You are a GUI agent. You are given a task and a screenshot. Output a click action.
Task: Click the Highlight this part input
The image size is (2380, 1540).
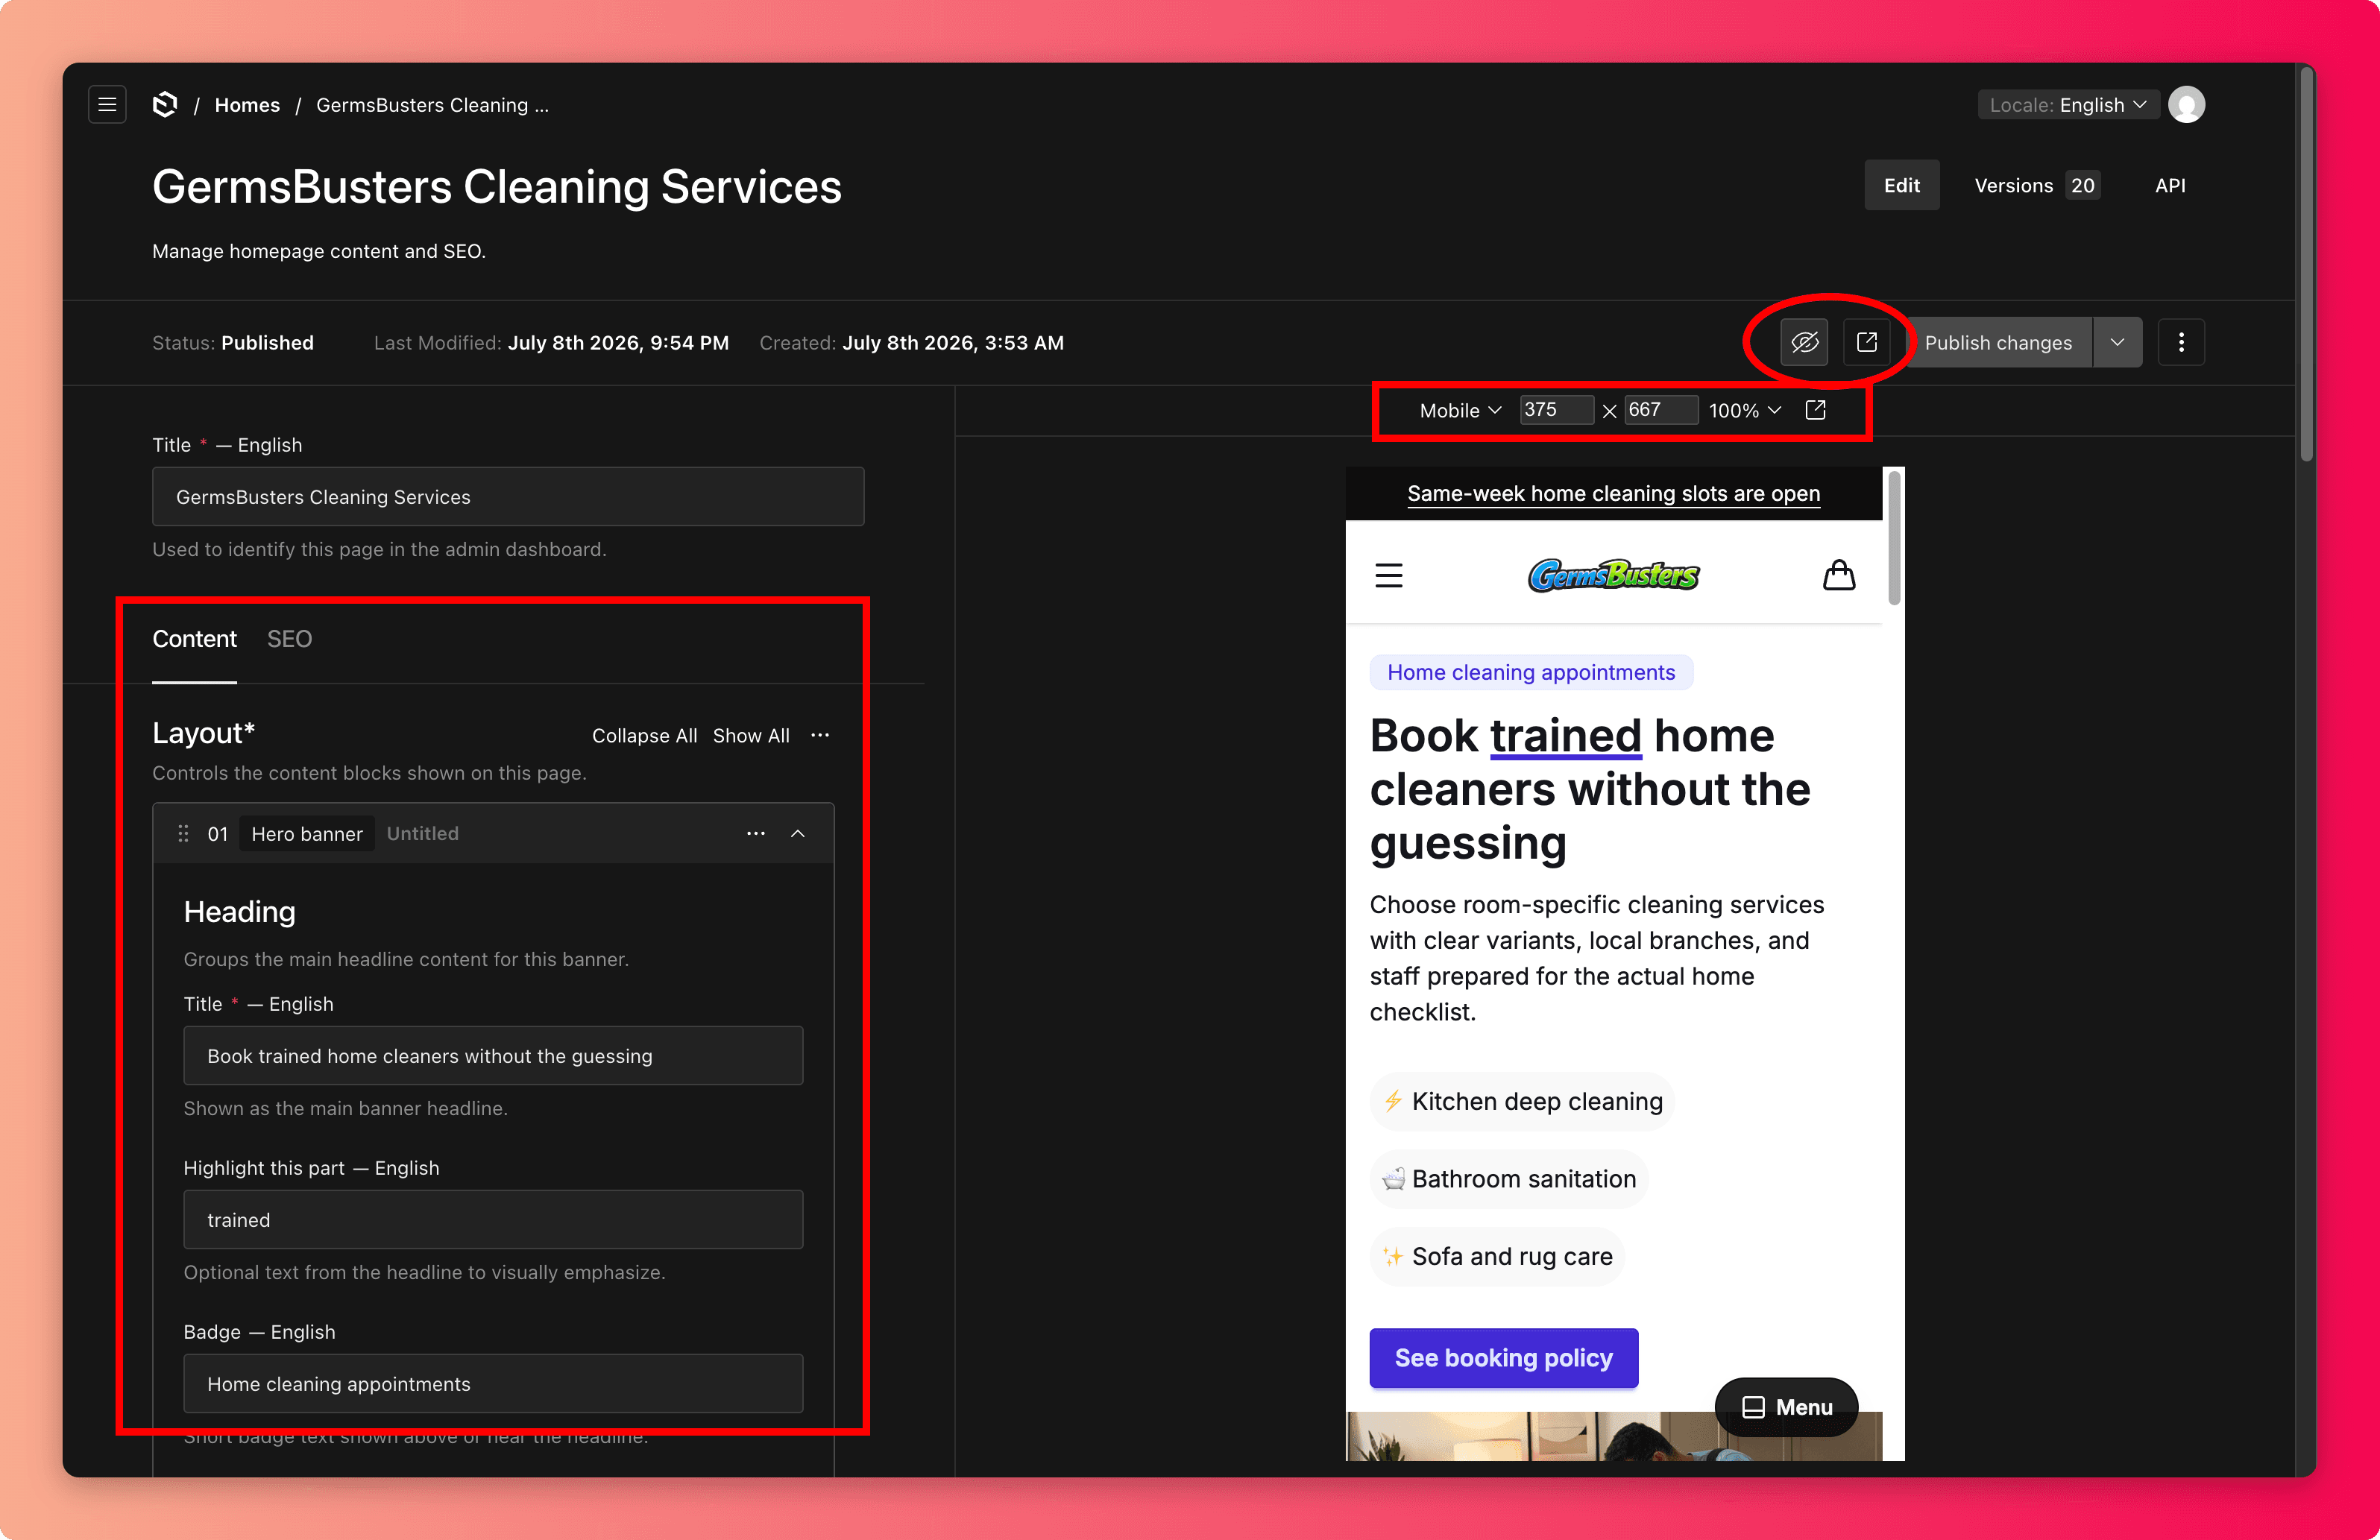(493, 1219)
